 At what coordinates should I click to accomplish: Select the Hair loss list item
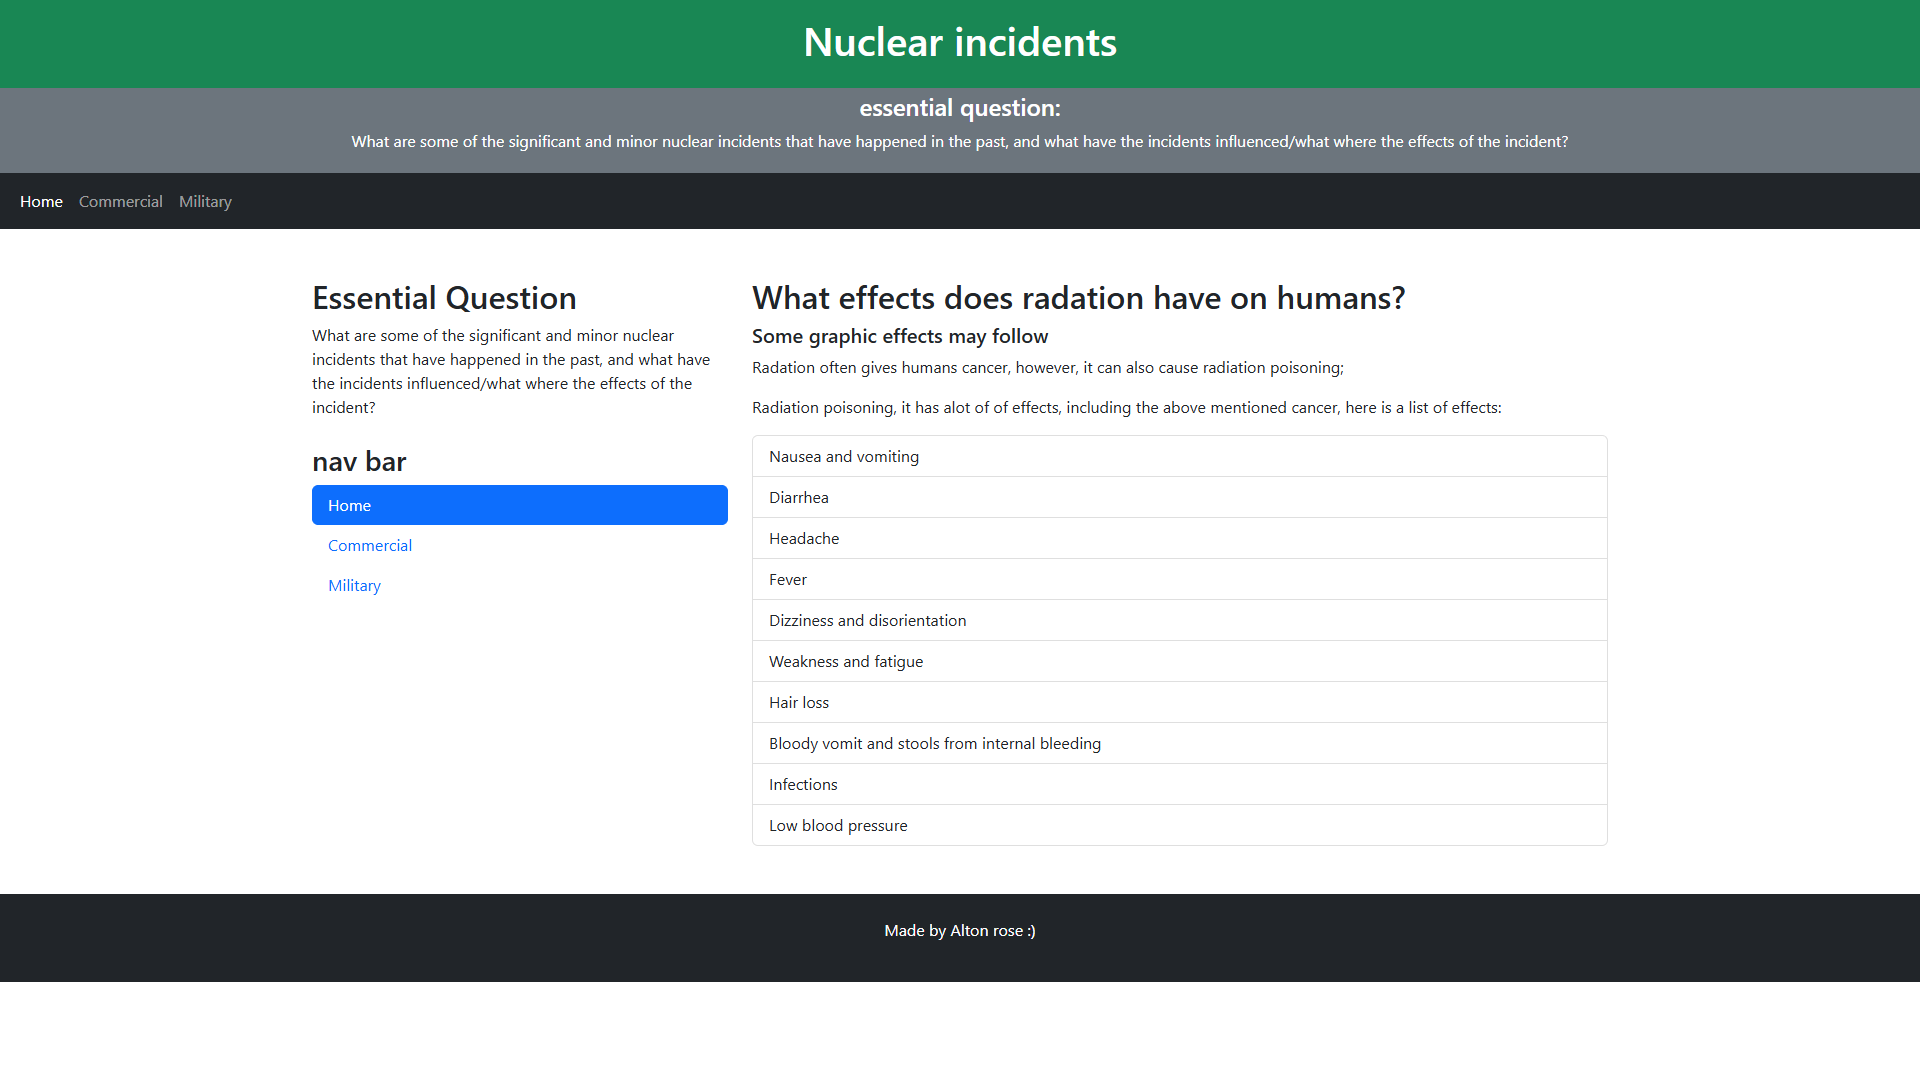pos(1179,702)
